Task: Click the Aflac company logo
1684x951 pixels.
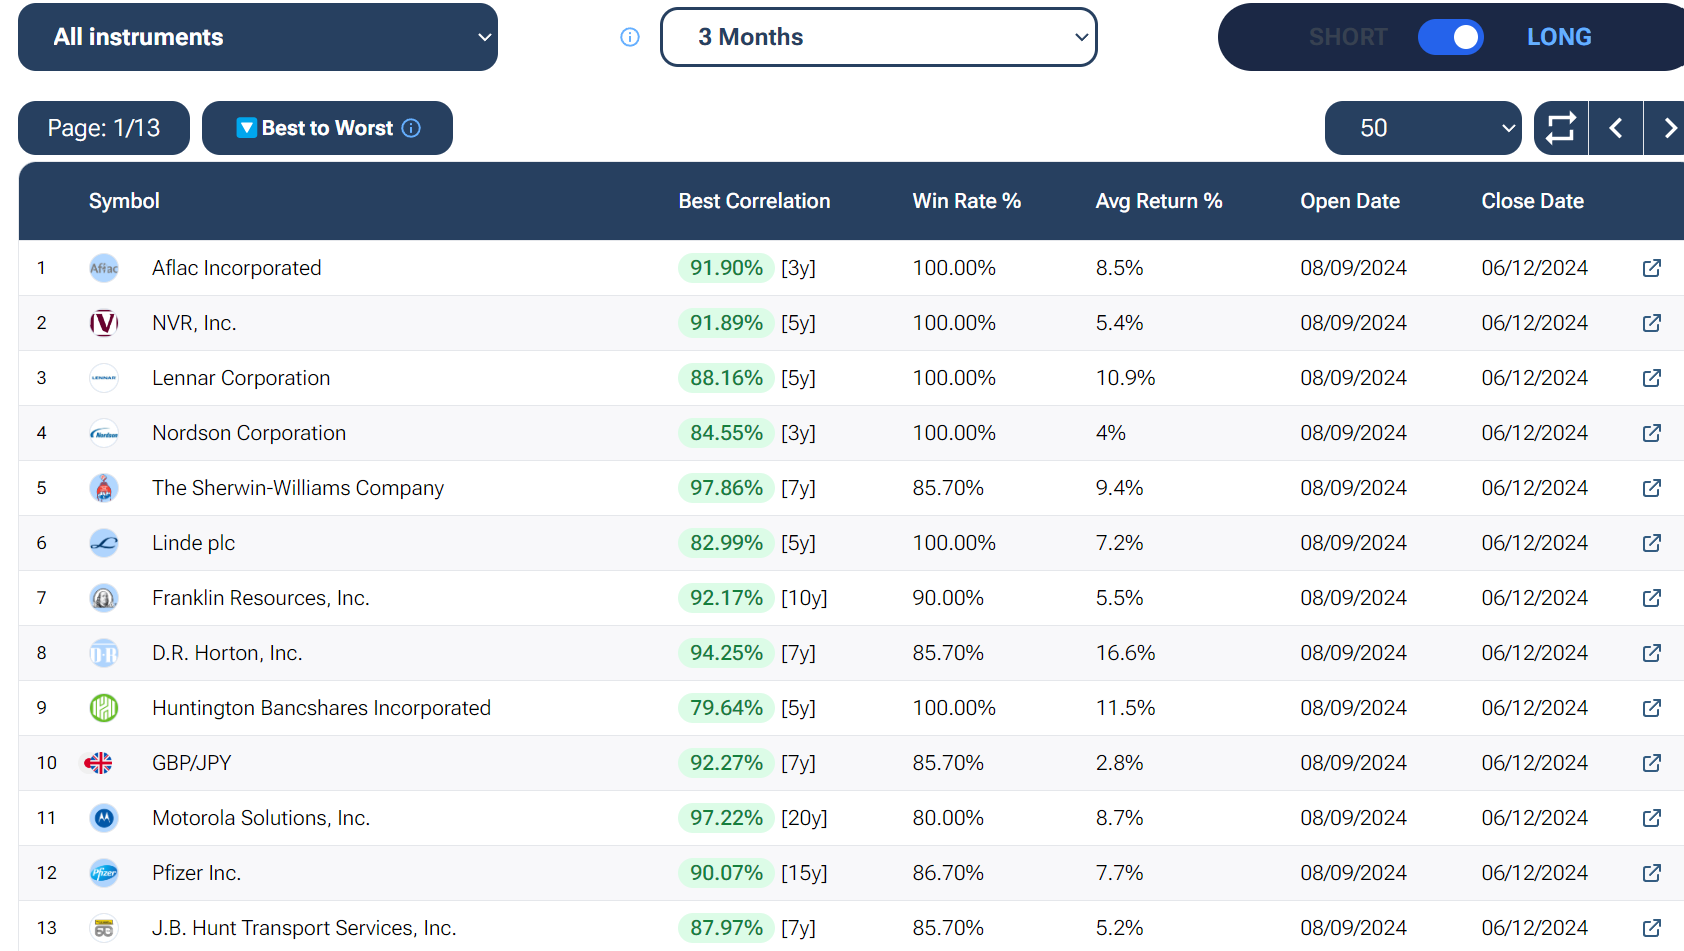Action: pos(104,268)
